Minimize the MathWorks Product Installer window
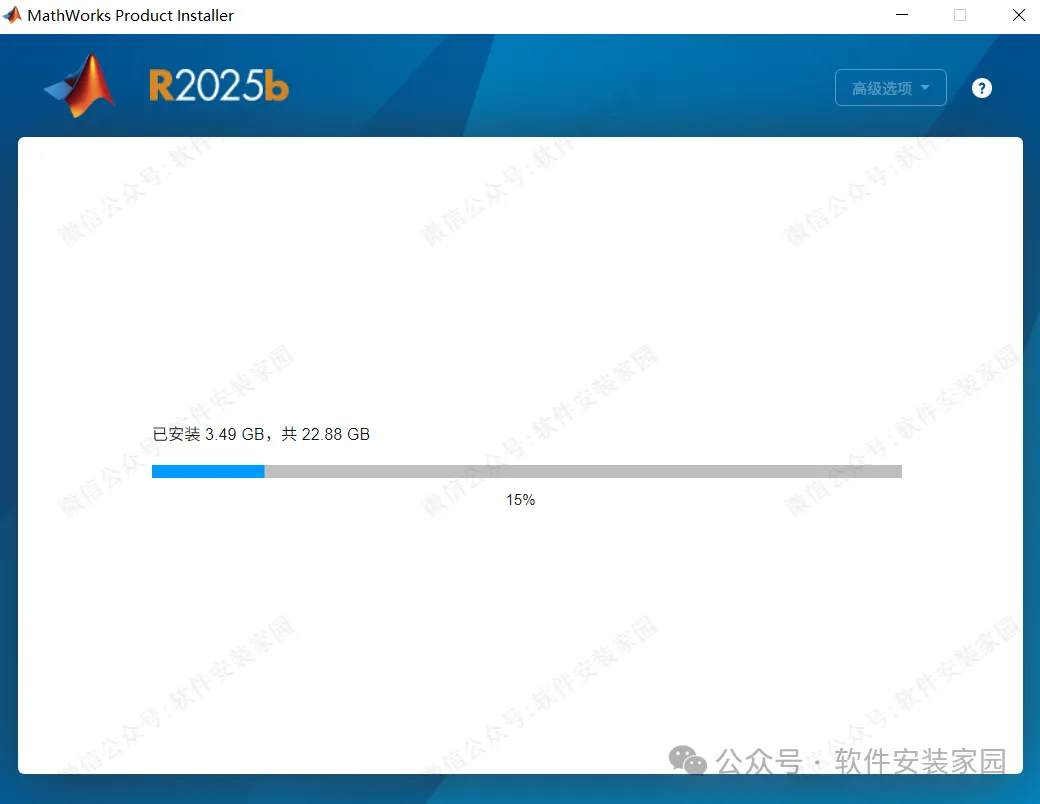The image size is (1040, 804). click(x=902, y=15)
